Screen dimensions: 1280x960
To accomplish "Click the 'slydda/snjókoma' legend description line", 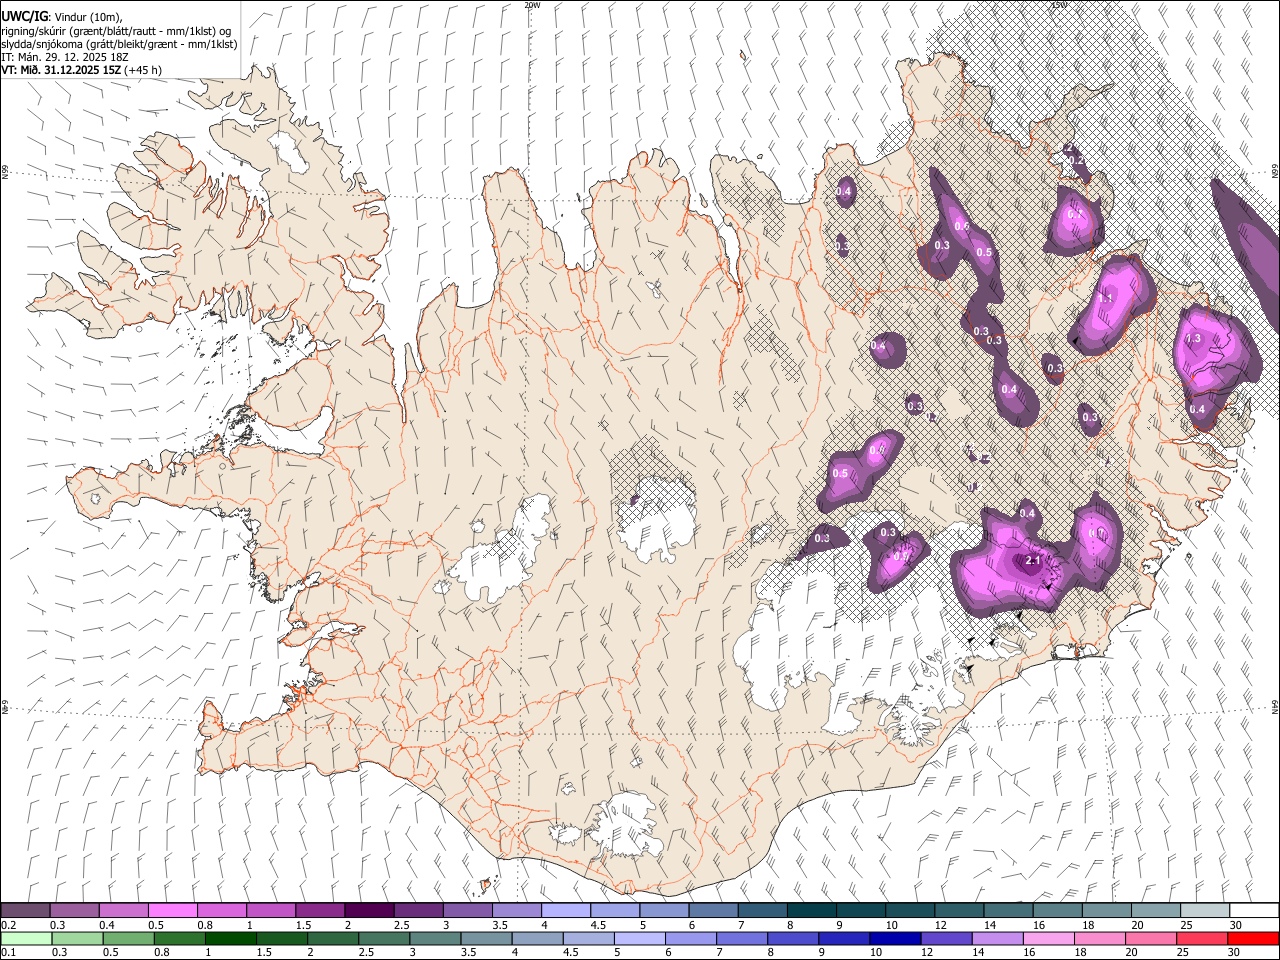I will point(119,44).
